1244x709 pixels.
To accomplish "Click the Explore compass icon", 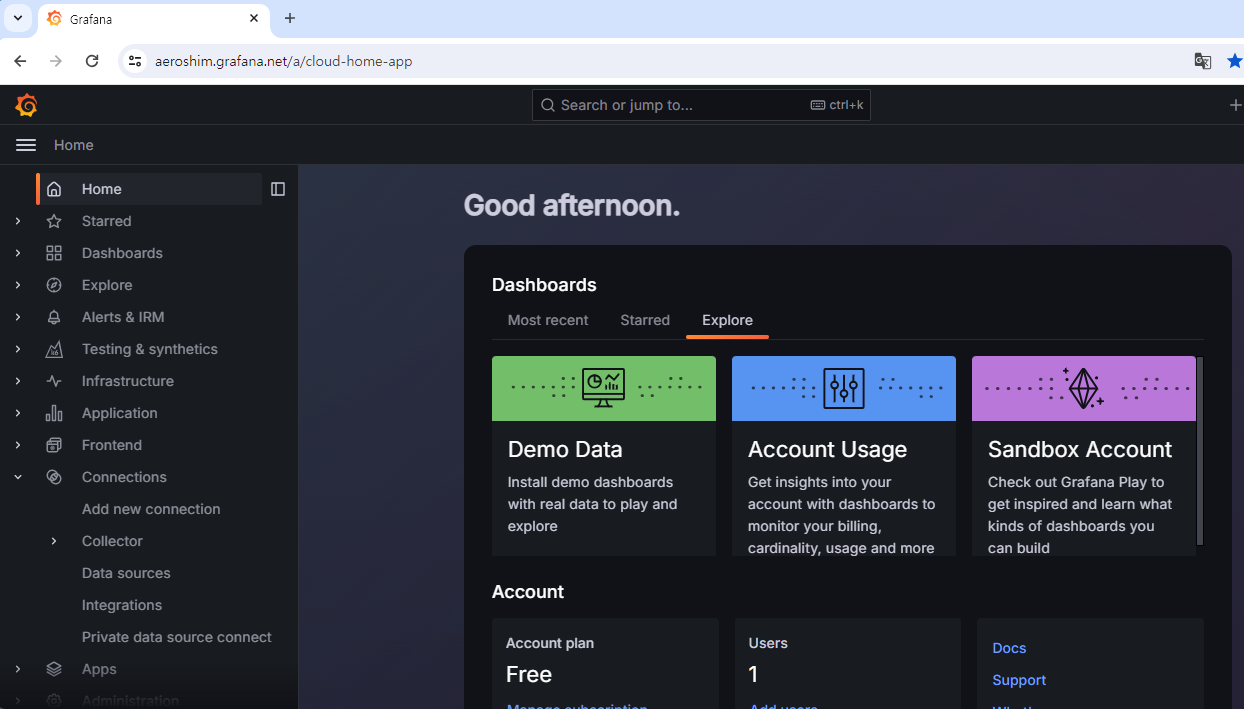I will point(54,285).
